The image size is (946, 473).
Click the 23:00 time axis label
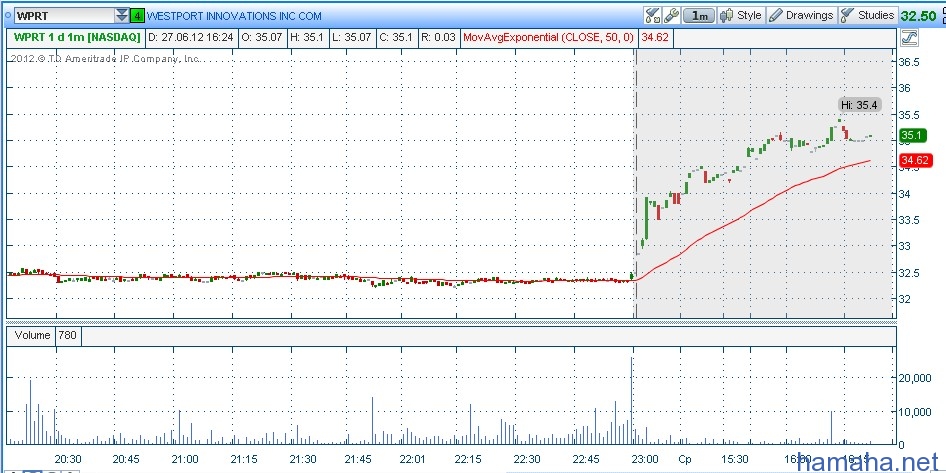coord(643,459)
